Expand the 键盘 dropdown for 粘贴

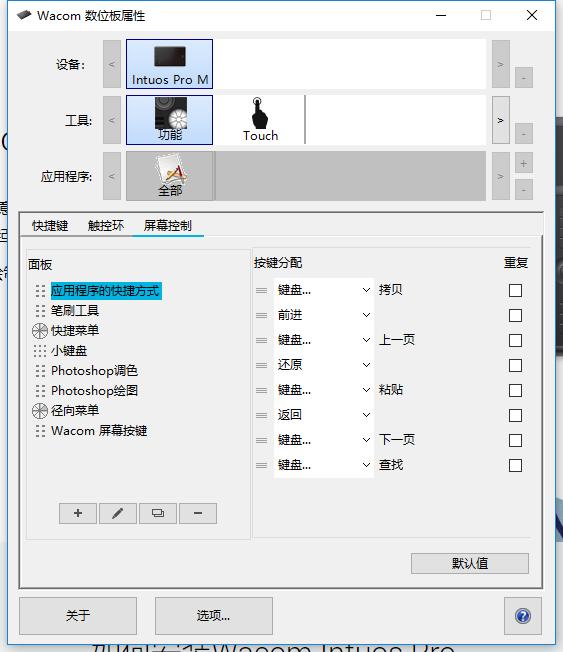323,390
